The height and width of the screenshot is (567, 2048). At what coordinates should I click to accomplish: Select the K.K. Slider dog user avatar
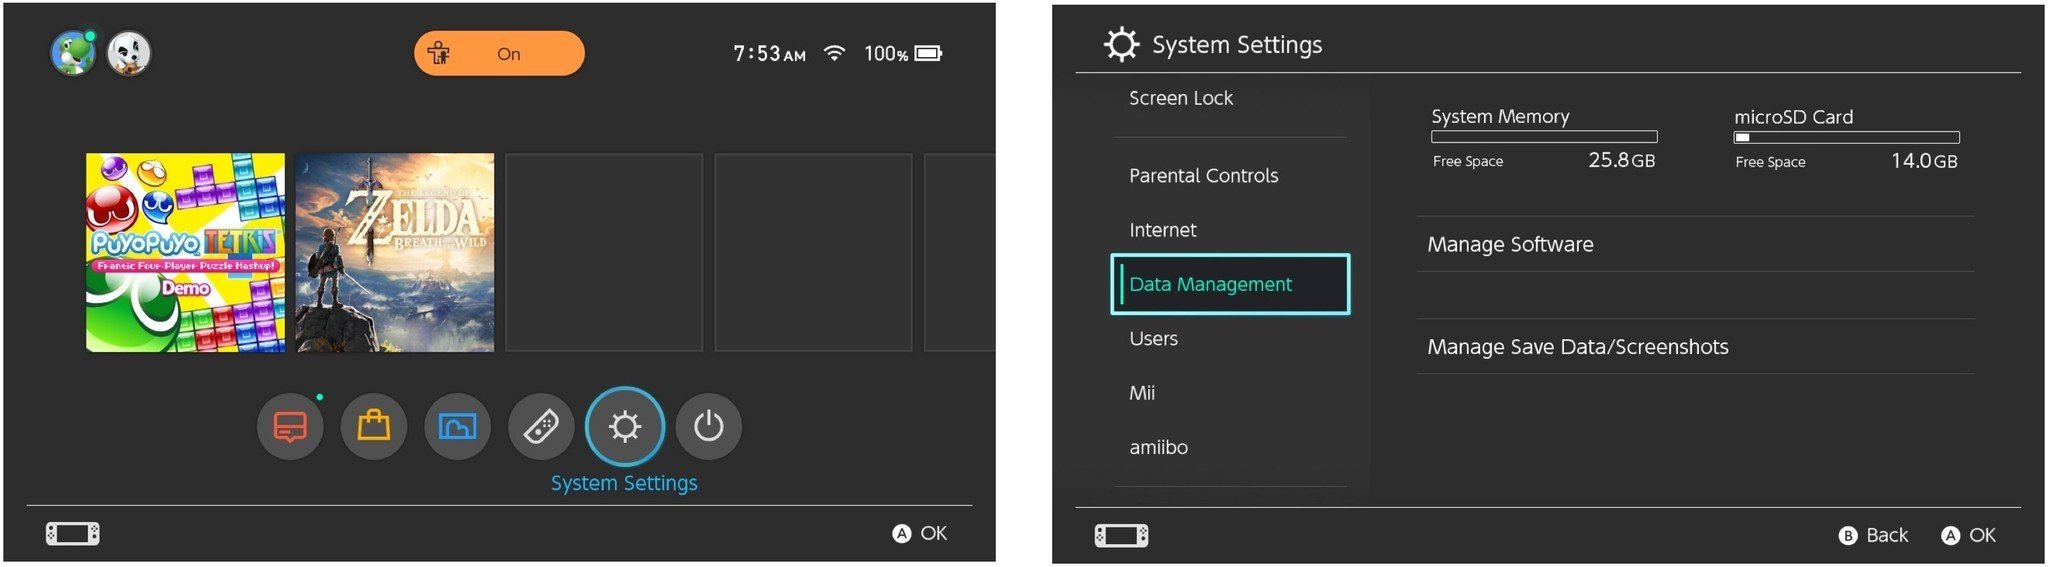coord(128,53)
